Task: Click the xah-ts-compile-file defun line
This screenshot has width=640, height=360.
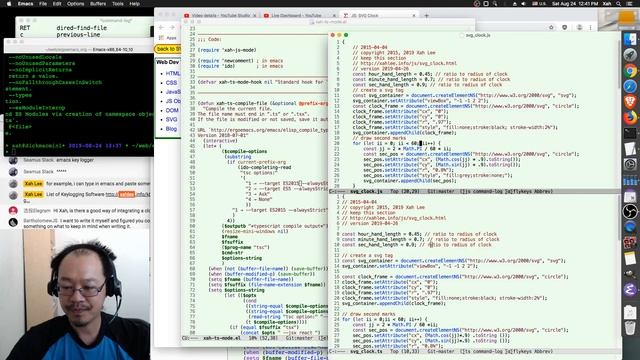Action: point(263,103)
